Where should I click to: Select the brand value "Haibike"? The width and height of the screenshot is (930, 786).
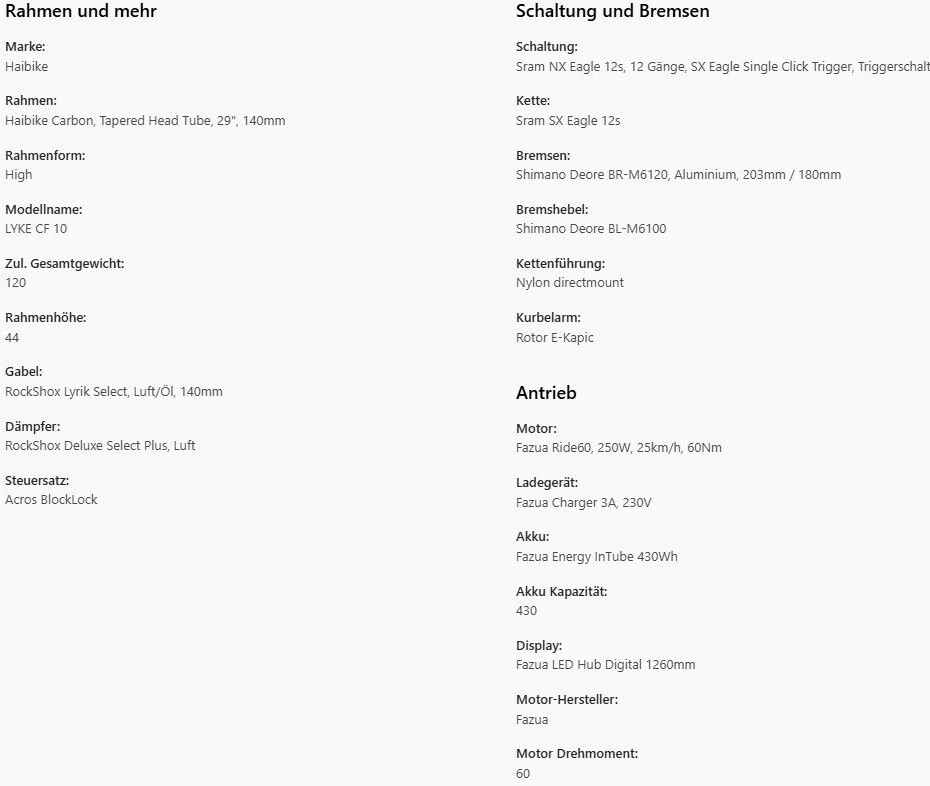pyautogui.click(x=27, y=66)
